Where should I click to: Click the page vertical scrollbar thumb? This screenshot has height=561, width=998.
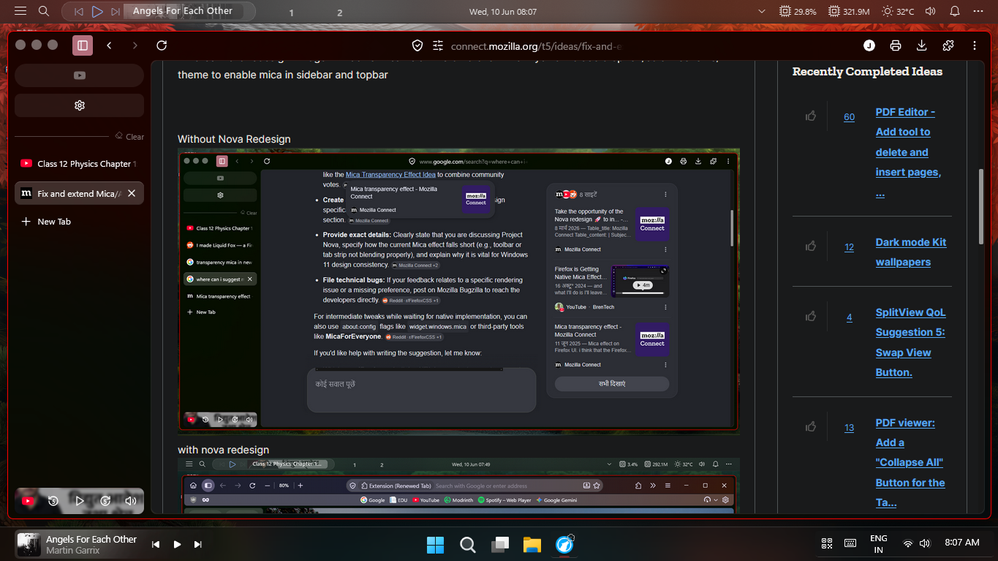tap(981, 206)
